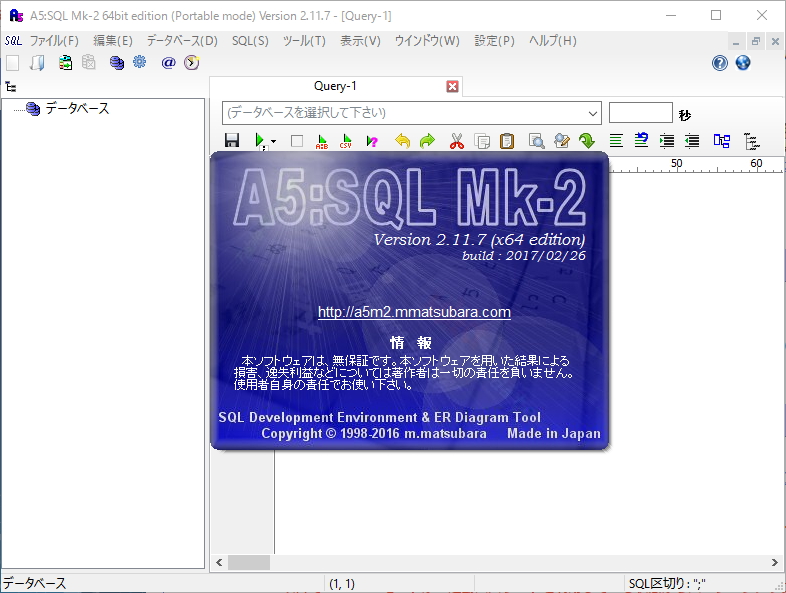786x593 pixels.
Task: Open the SQL(S) menu
Action: [x=250, y=41]
